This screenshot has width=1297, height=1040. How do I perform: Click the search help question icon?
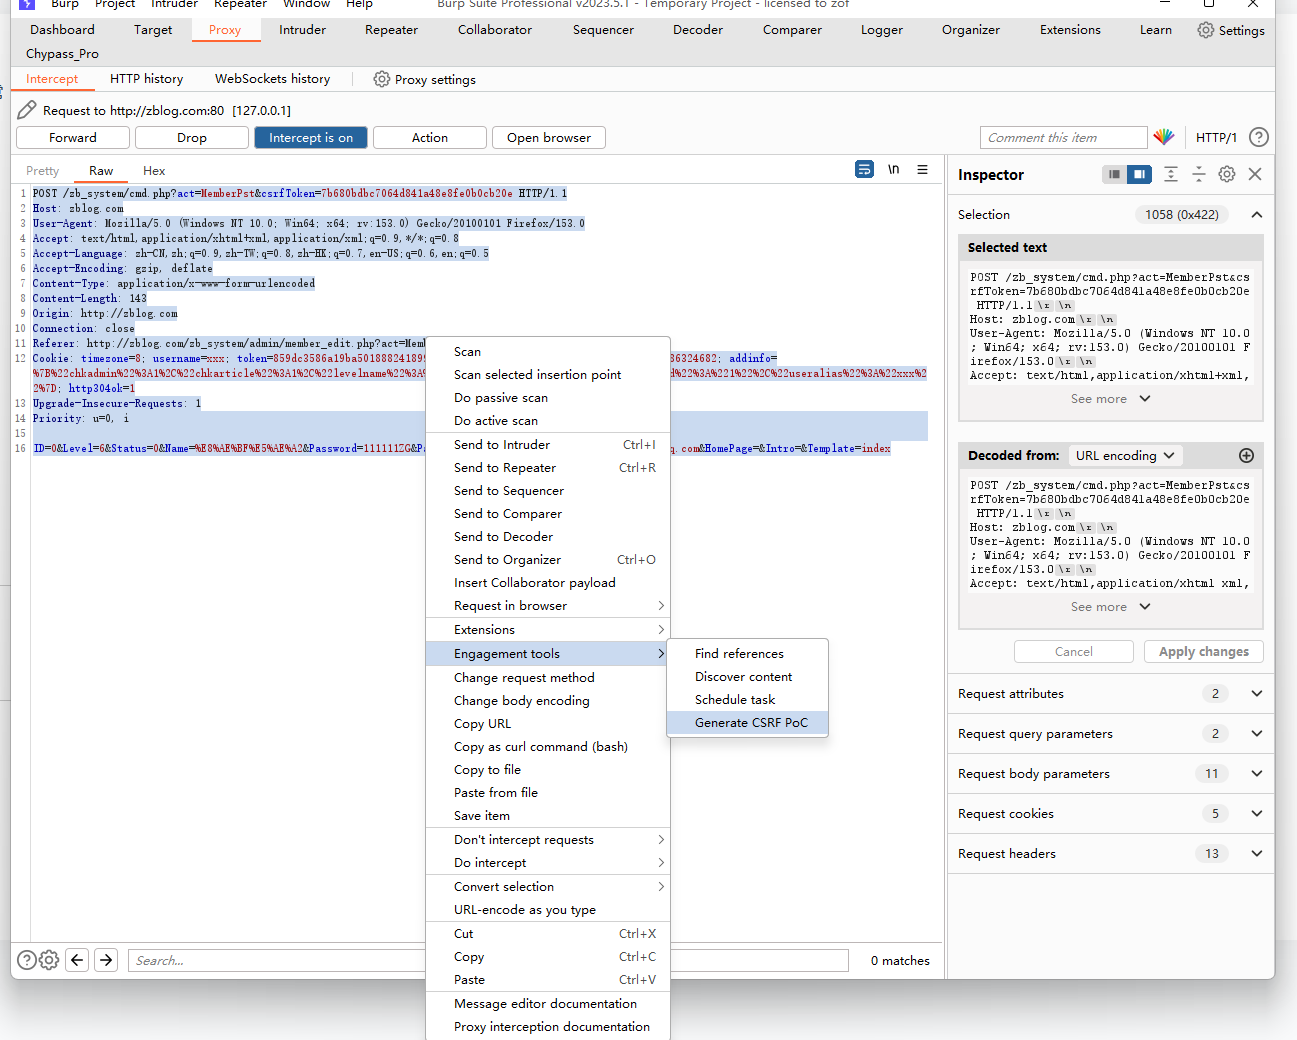[27, 960]
